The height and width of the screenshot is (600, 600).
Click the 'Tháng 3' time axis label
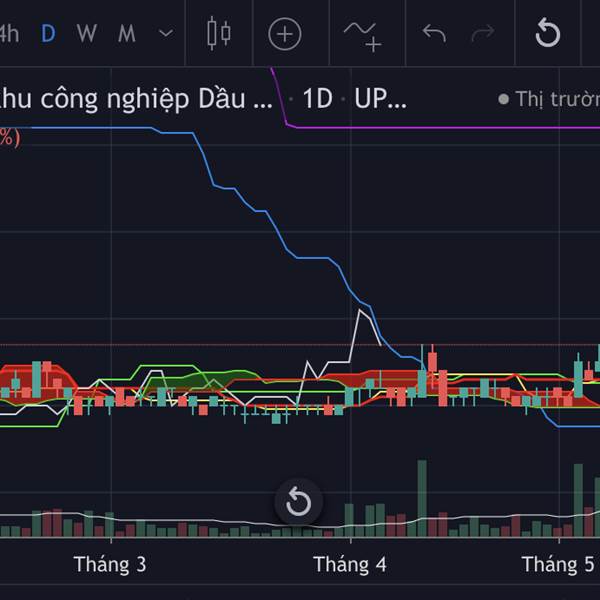110,564
